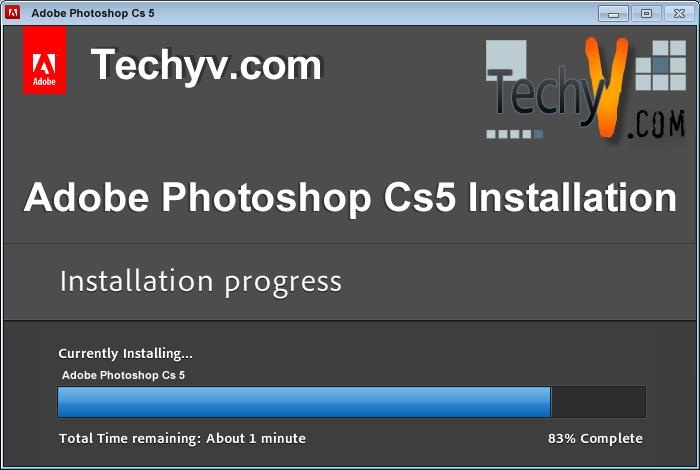
Task: Click the Currently Installing... label
Action: coord(125,354)
